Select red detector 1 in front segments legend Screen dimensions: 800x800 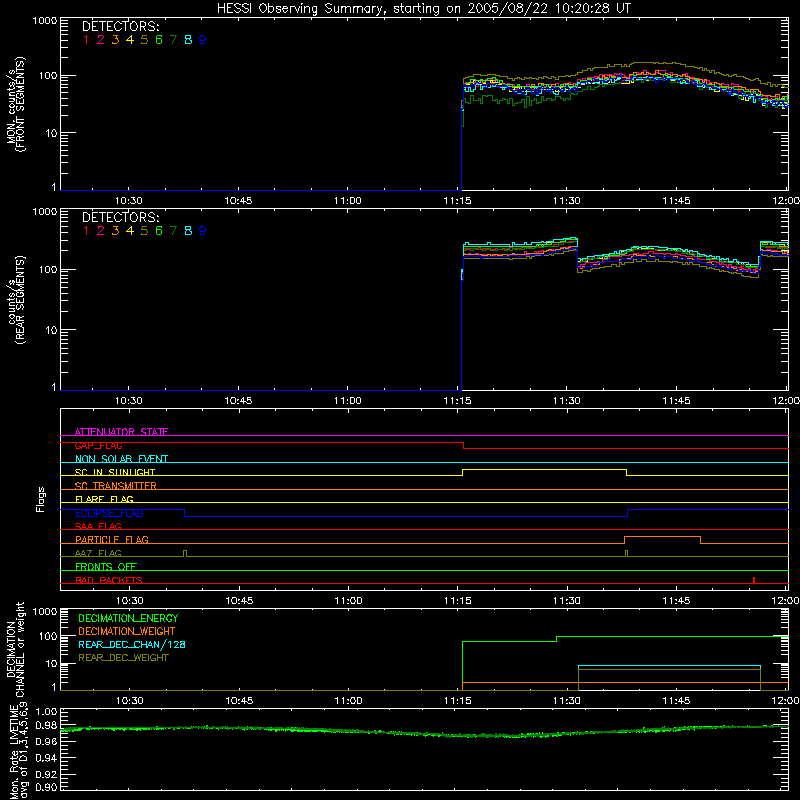pos(86,40)
